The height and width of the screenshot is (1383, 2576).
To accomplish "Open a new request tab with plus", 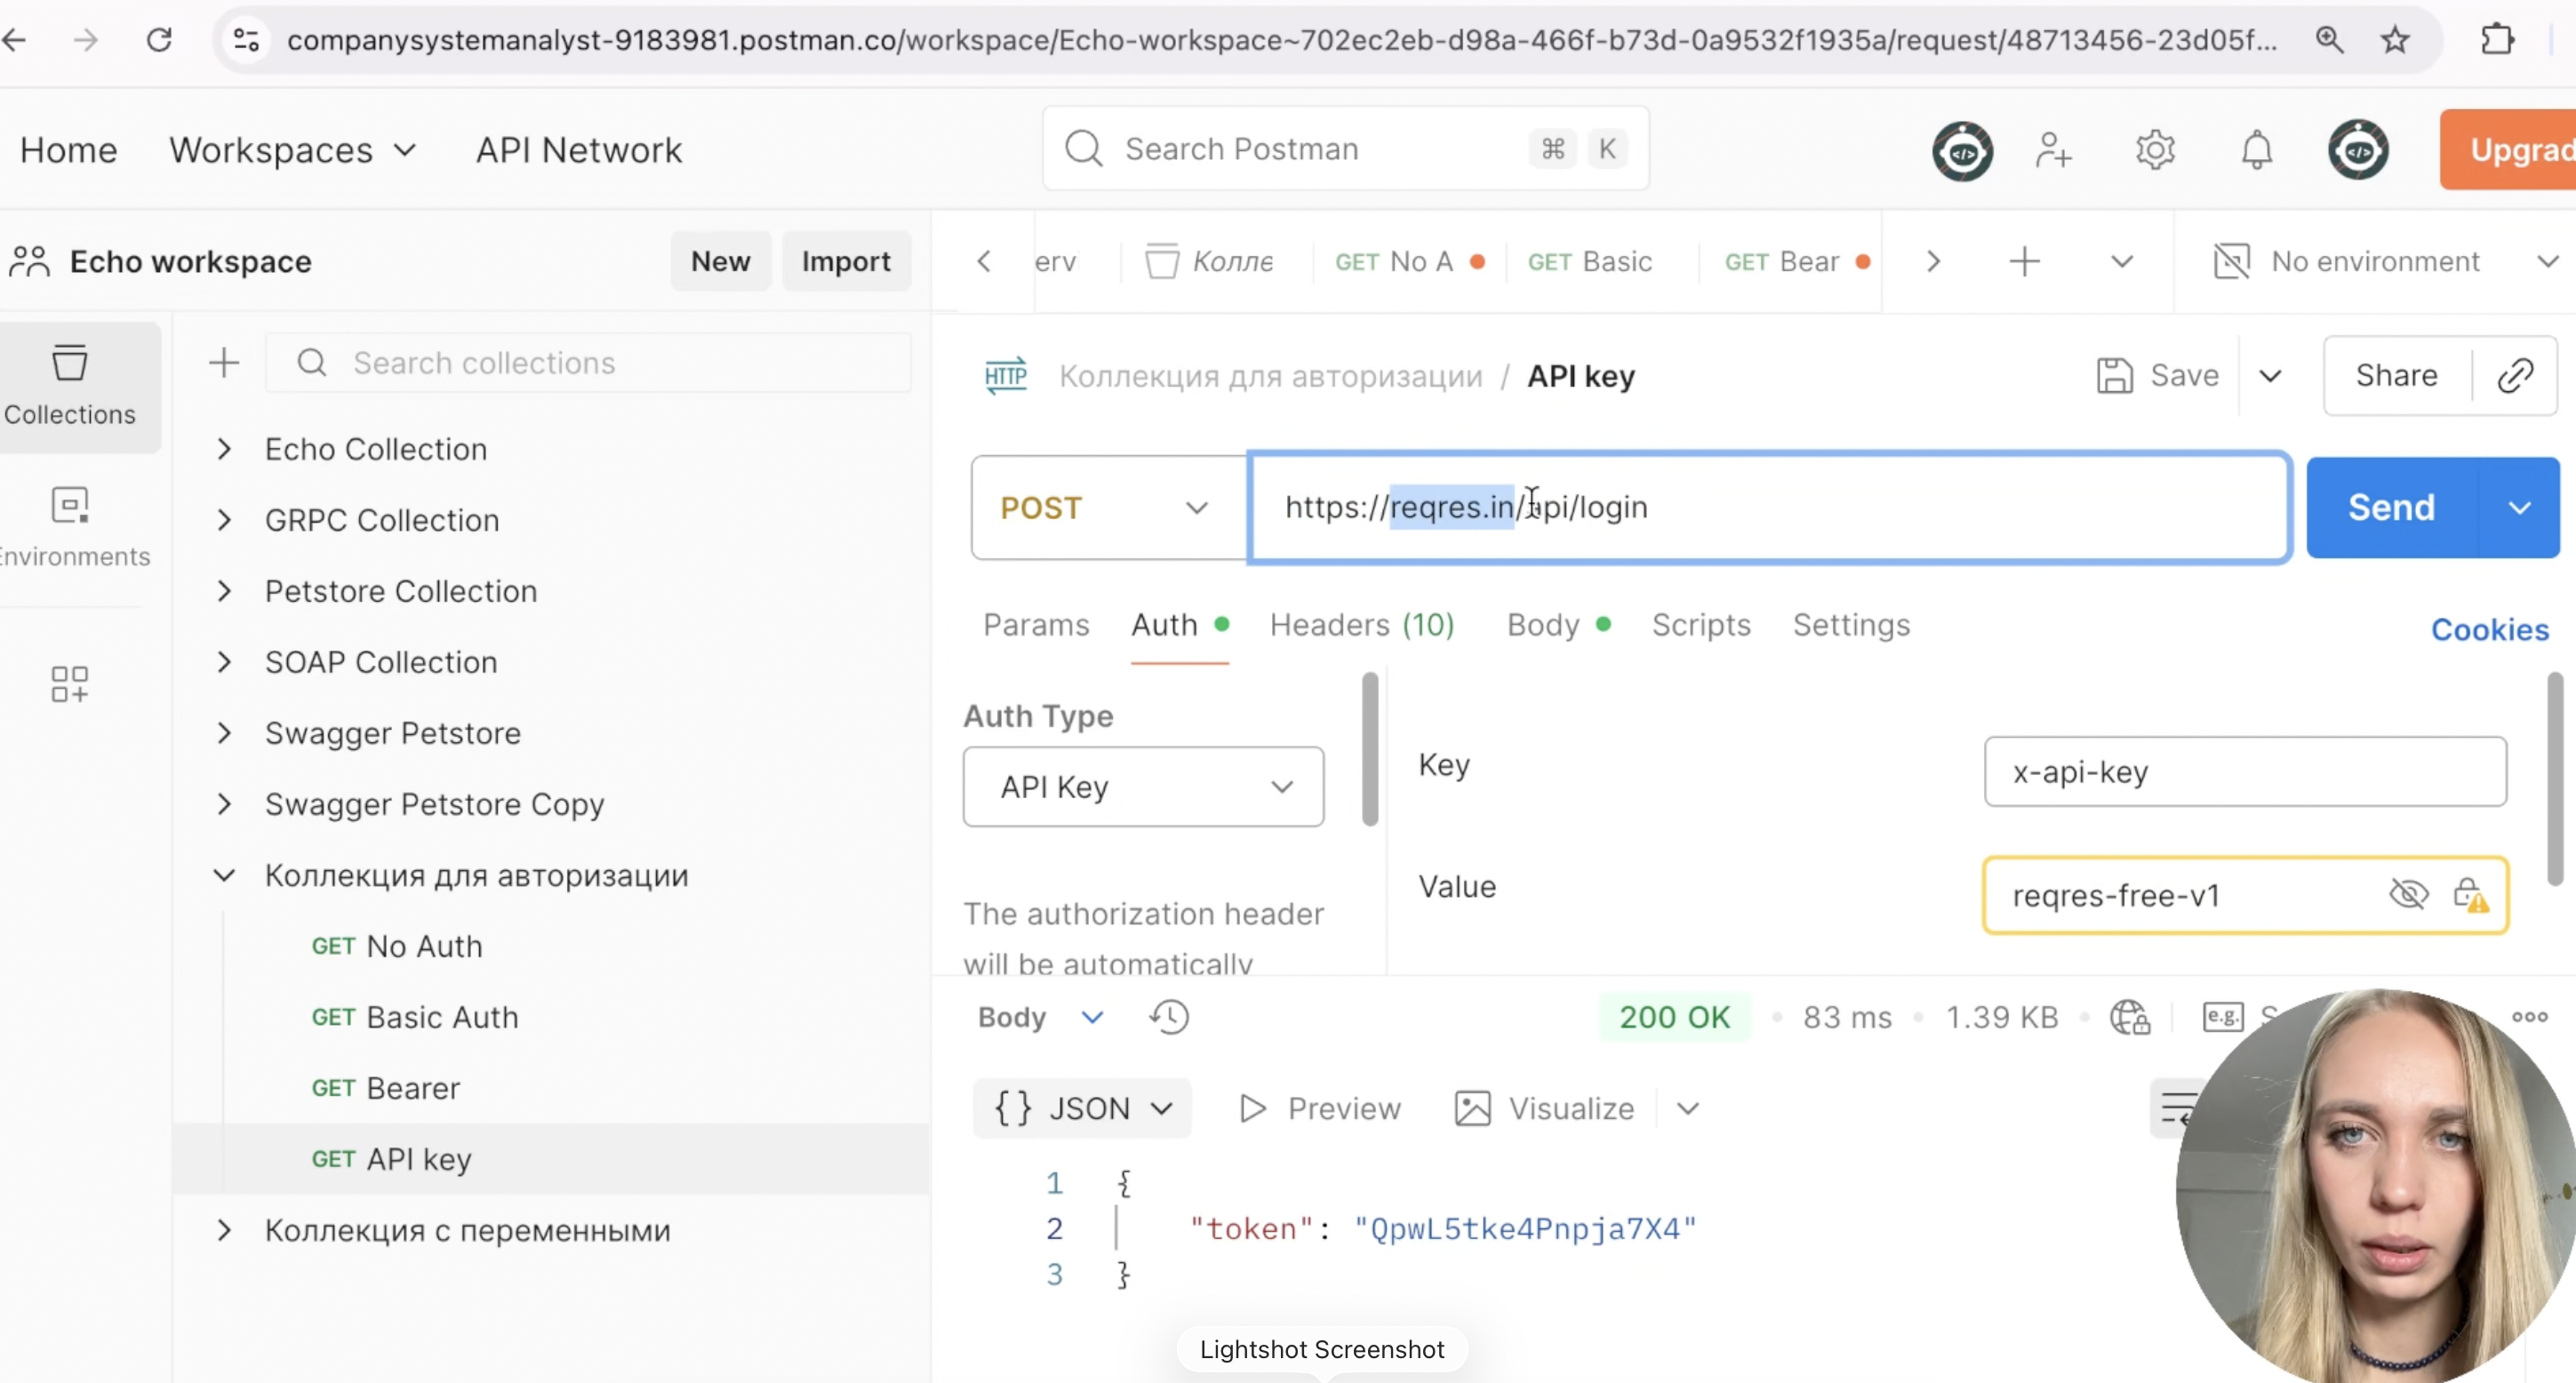I will click(x=2024, y=261).
